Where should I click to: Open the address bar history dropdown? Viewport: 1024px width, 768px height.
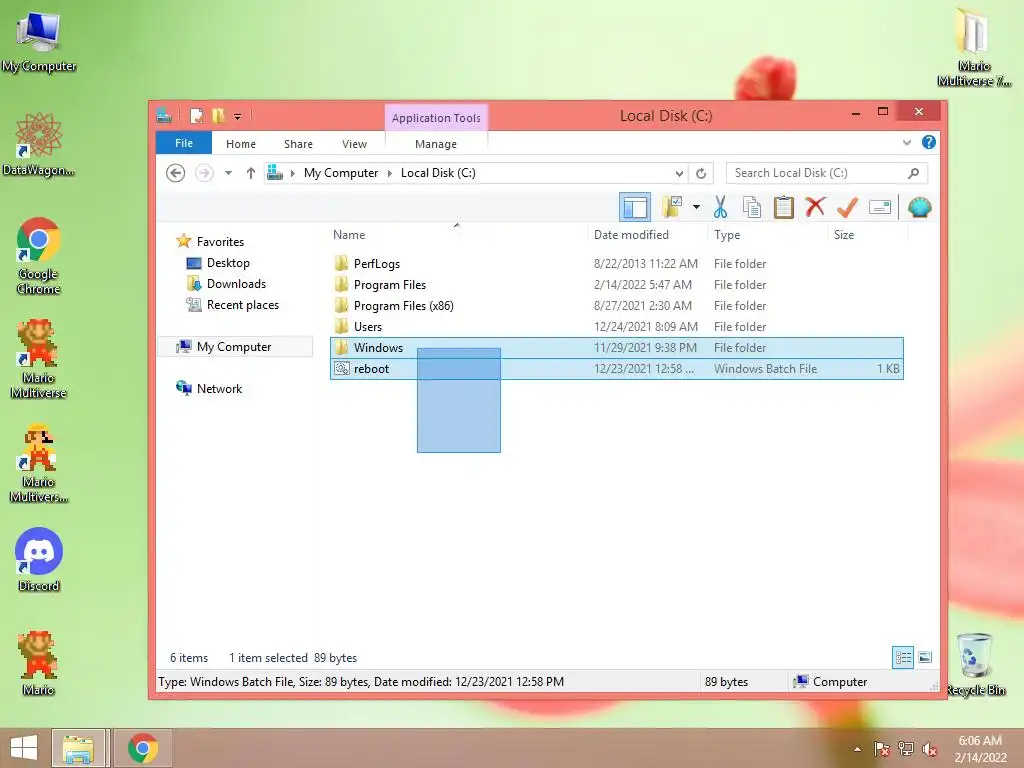coord(679,173)
